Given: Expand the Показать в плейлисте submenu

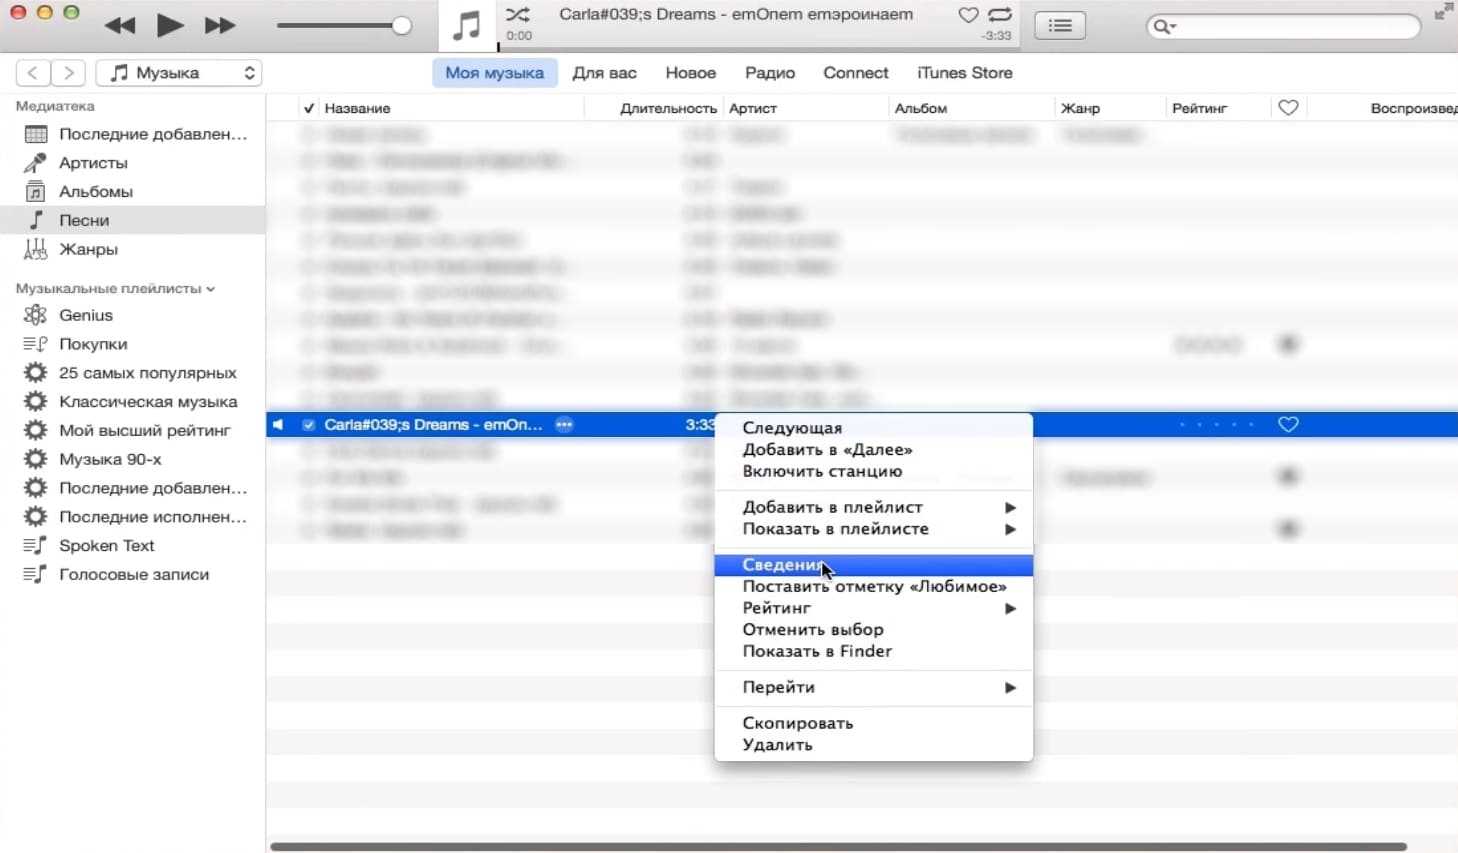Looking at the screenshot, I should pos(874,529).
